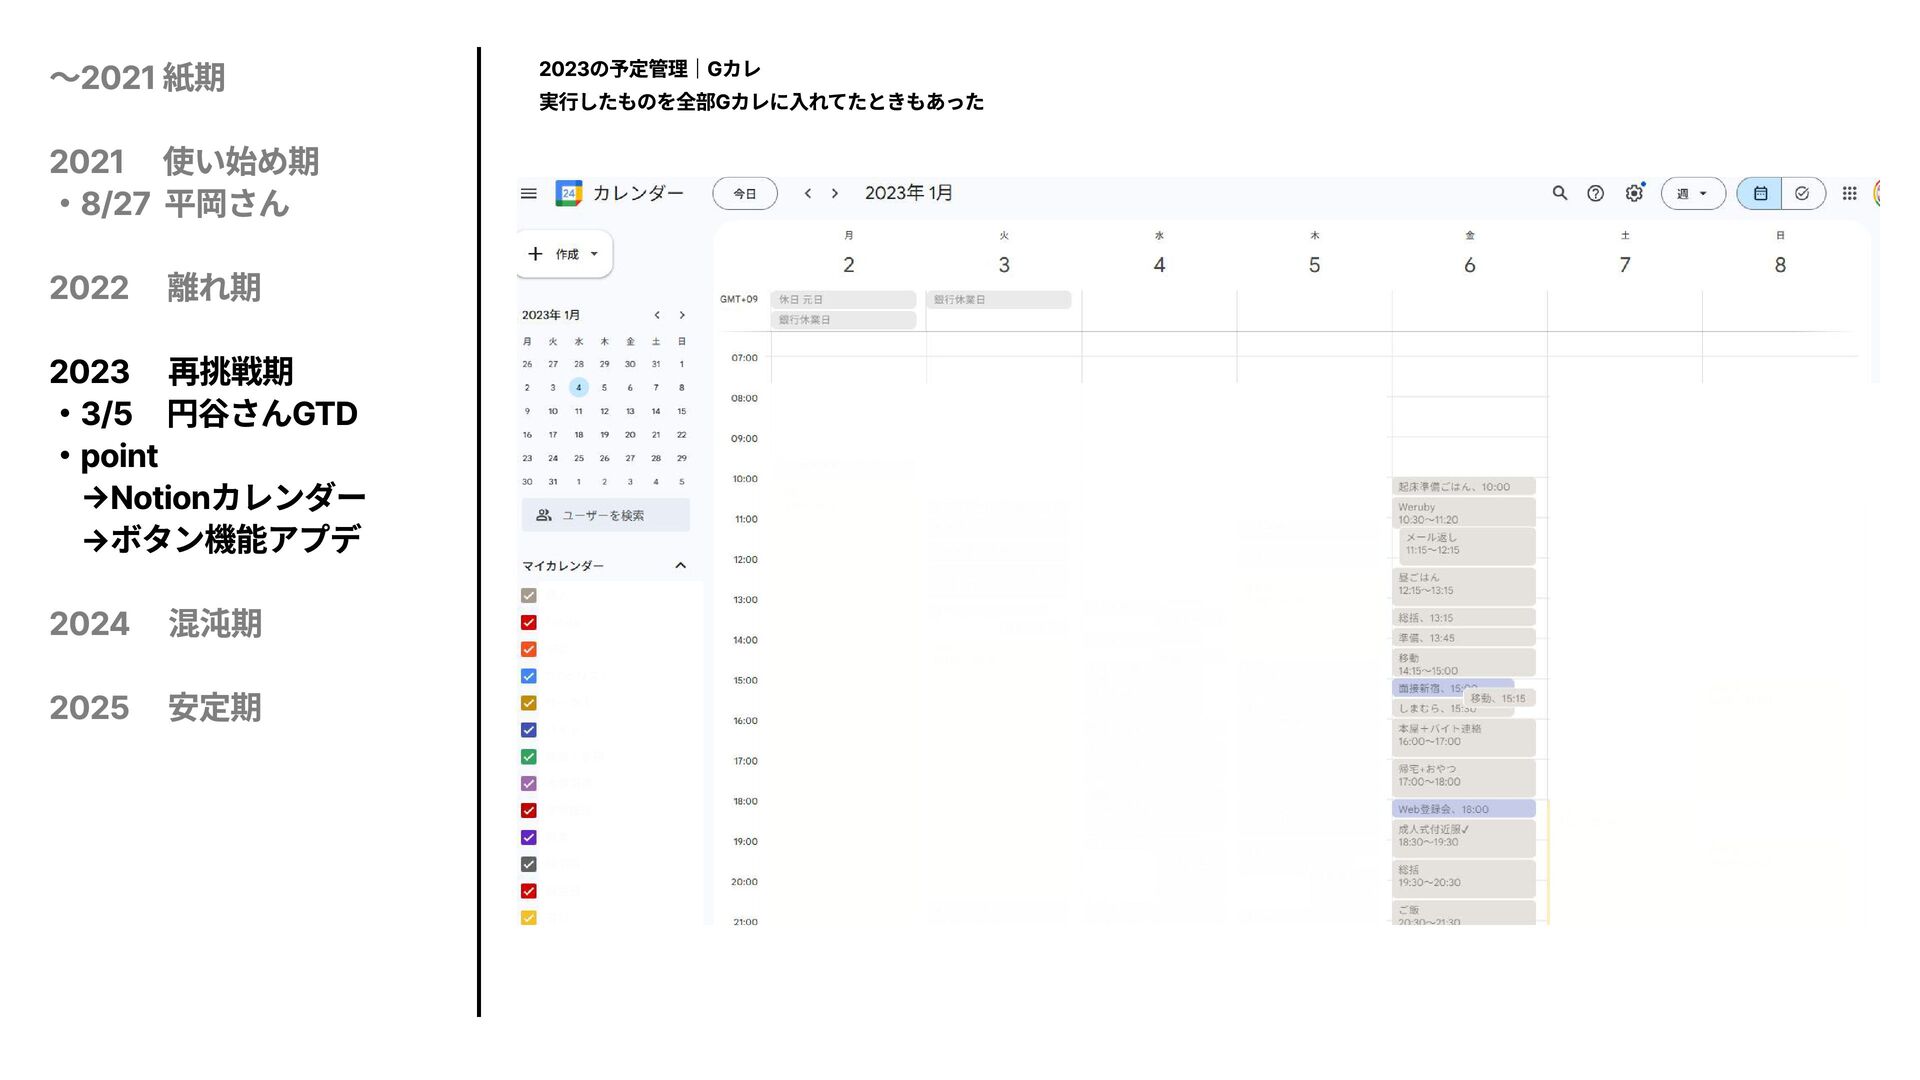Click the 作成 create button label

pos(567,254)
